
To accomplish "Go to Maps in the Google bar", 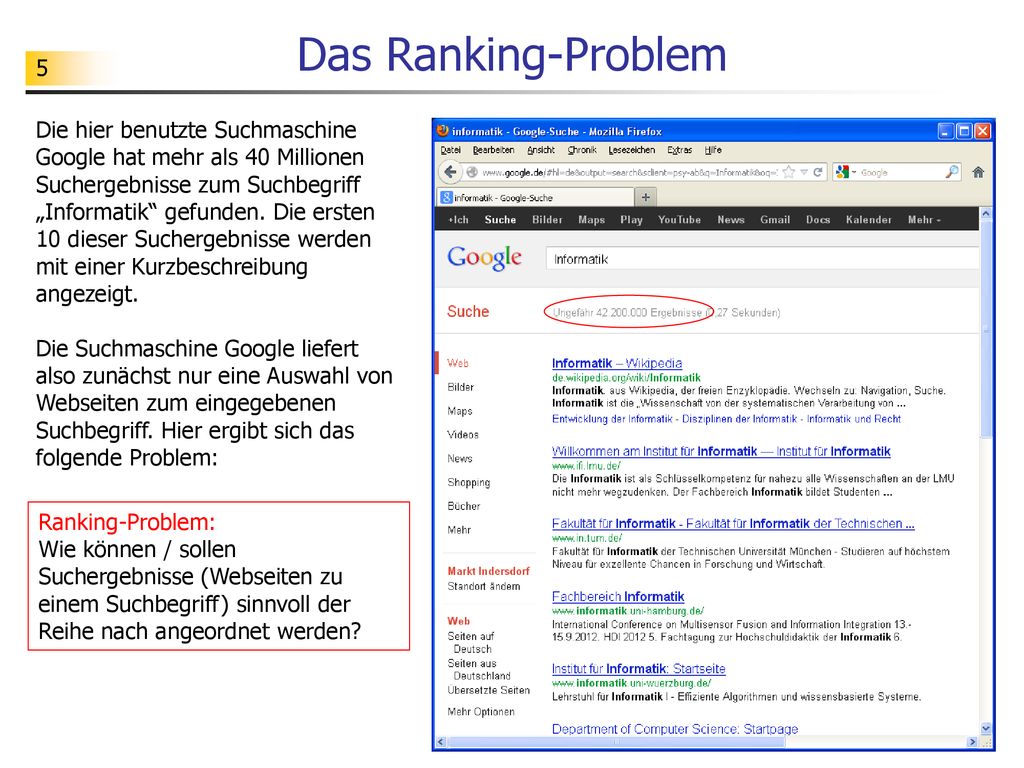I will tap(592, 220).
